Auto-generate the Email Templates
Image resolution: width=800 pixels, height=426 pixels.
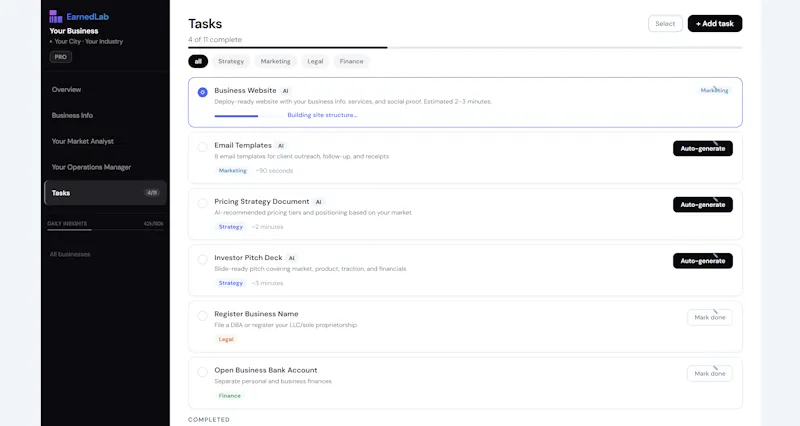click(x=703, y=148)
